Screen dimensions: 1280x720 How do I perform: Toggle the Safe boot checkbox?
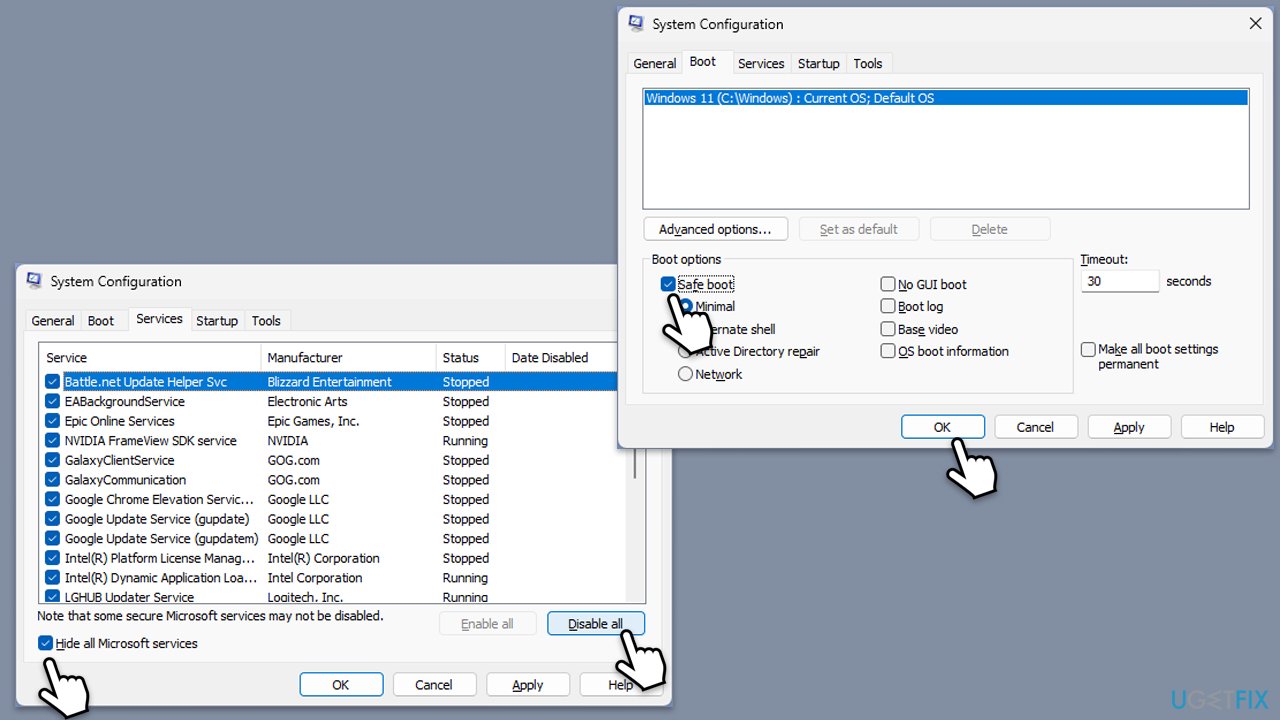[x=668, y=284]
